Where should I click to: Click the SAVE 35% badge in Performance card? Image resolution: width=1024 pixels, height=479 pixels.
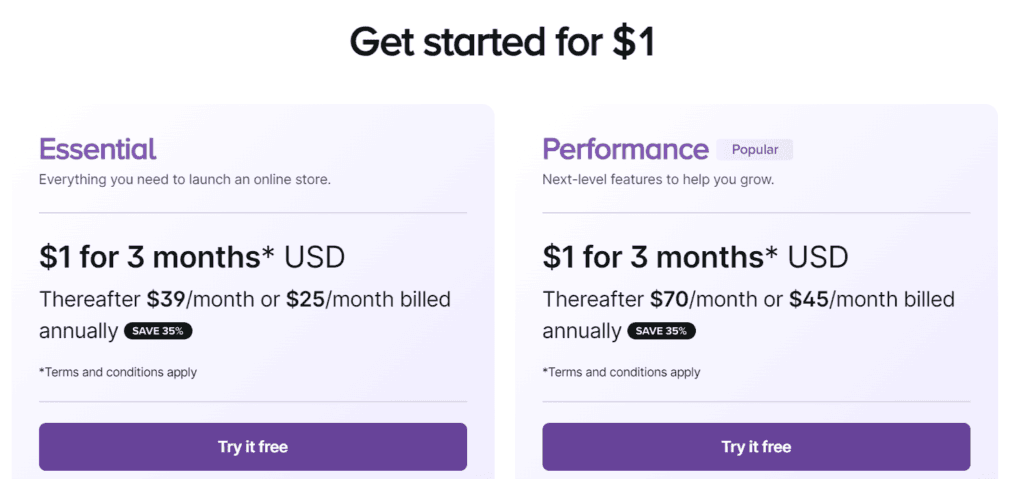tap(662, 330)
